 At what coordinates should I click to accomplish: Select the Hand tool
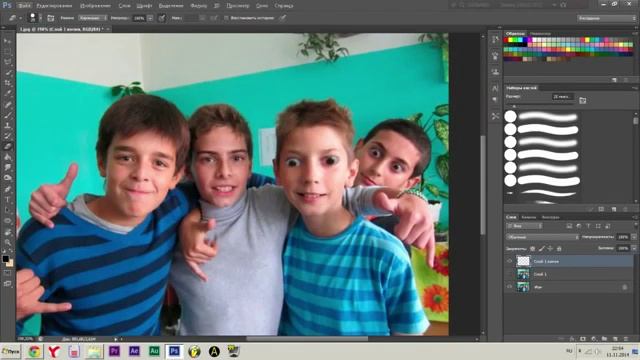[7, 232]
